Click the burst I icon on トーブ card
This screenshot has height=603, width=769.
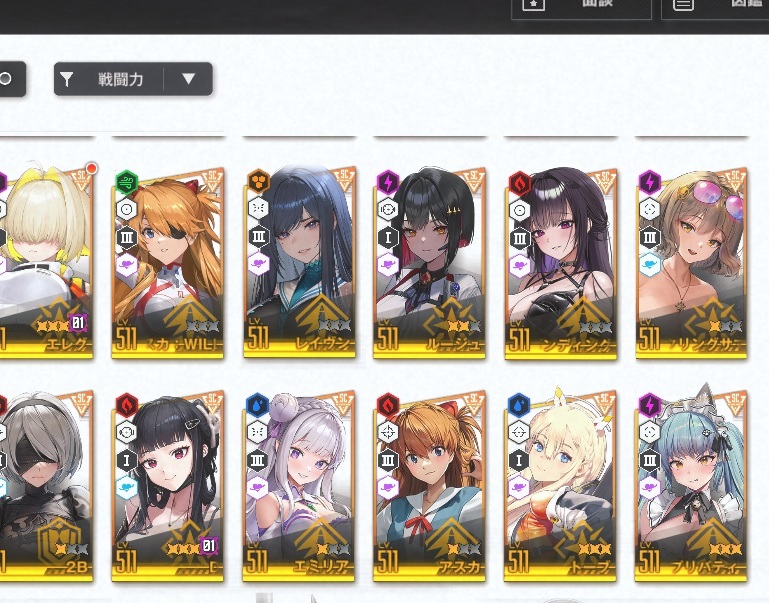tap(518, 460)
